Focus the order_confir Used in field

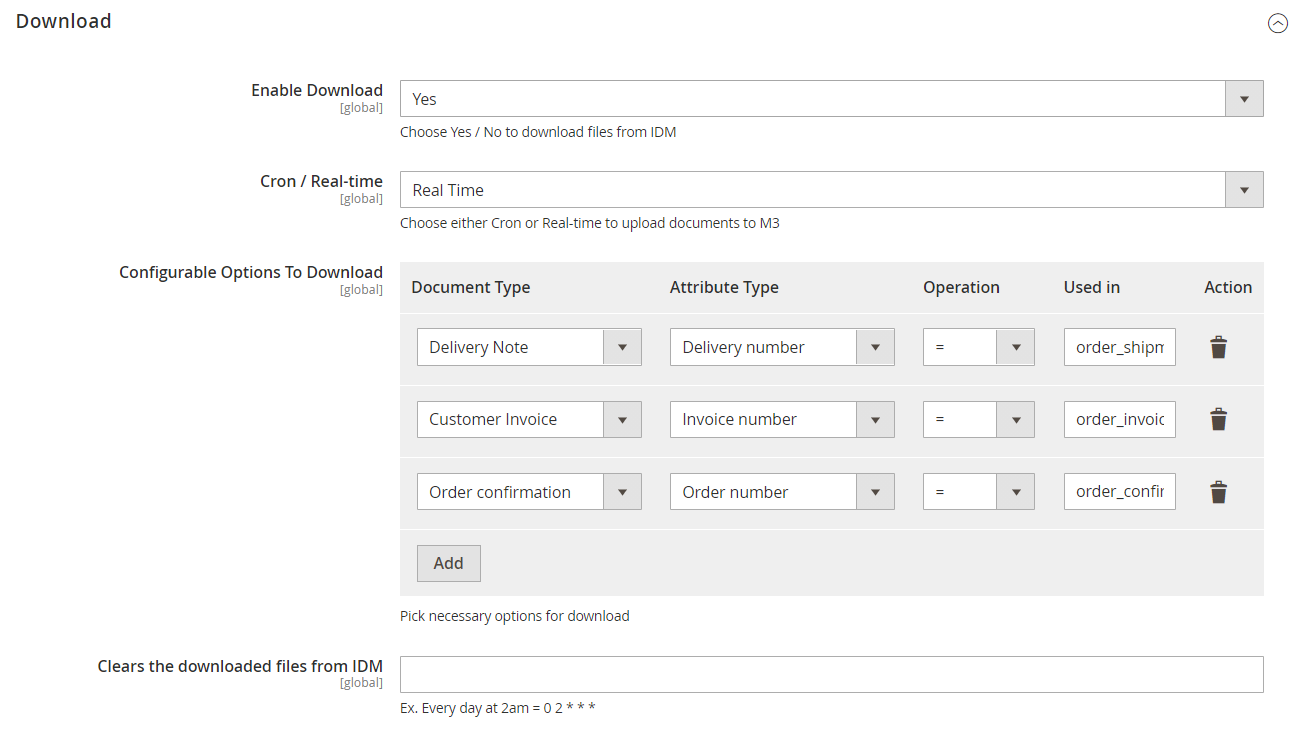pyautogui.click(x=1119, y=492)
